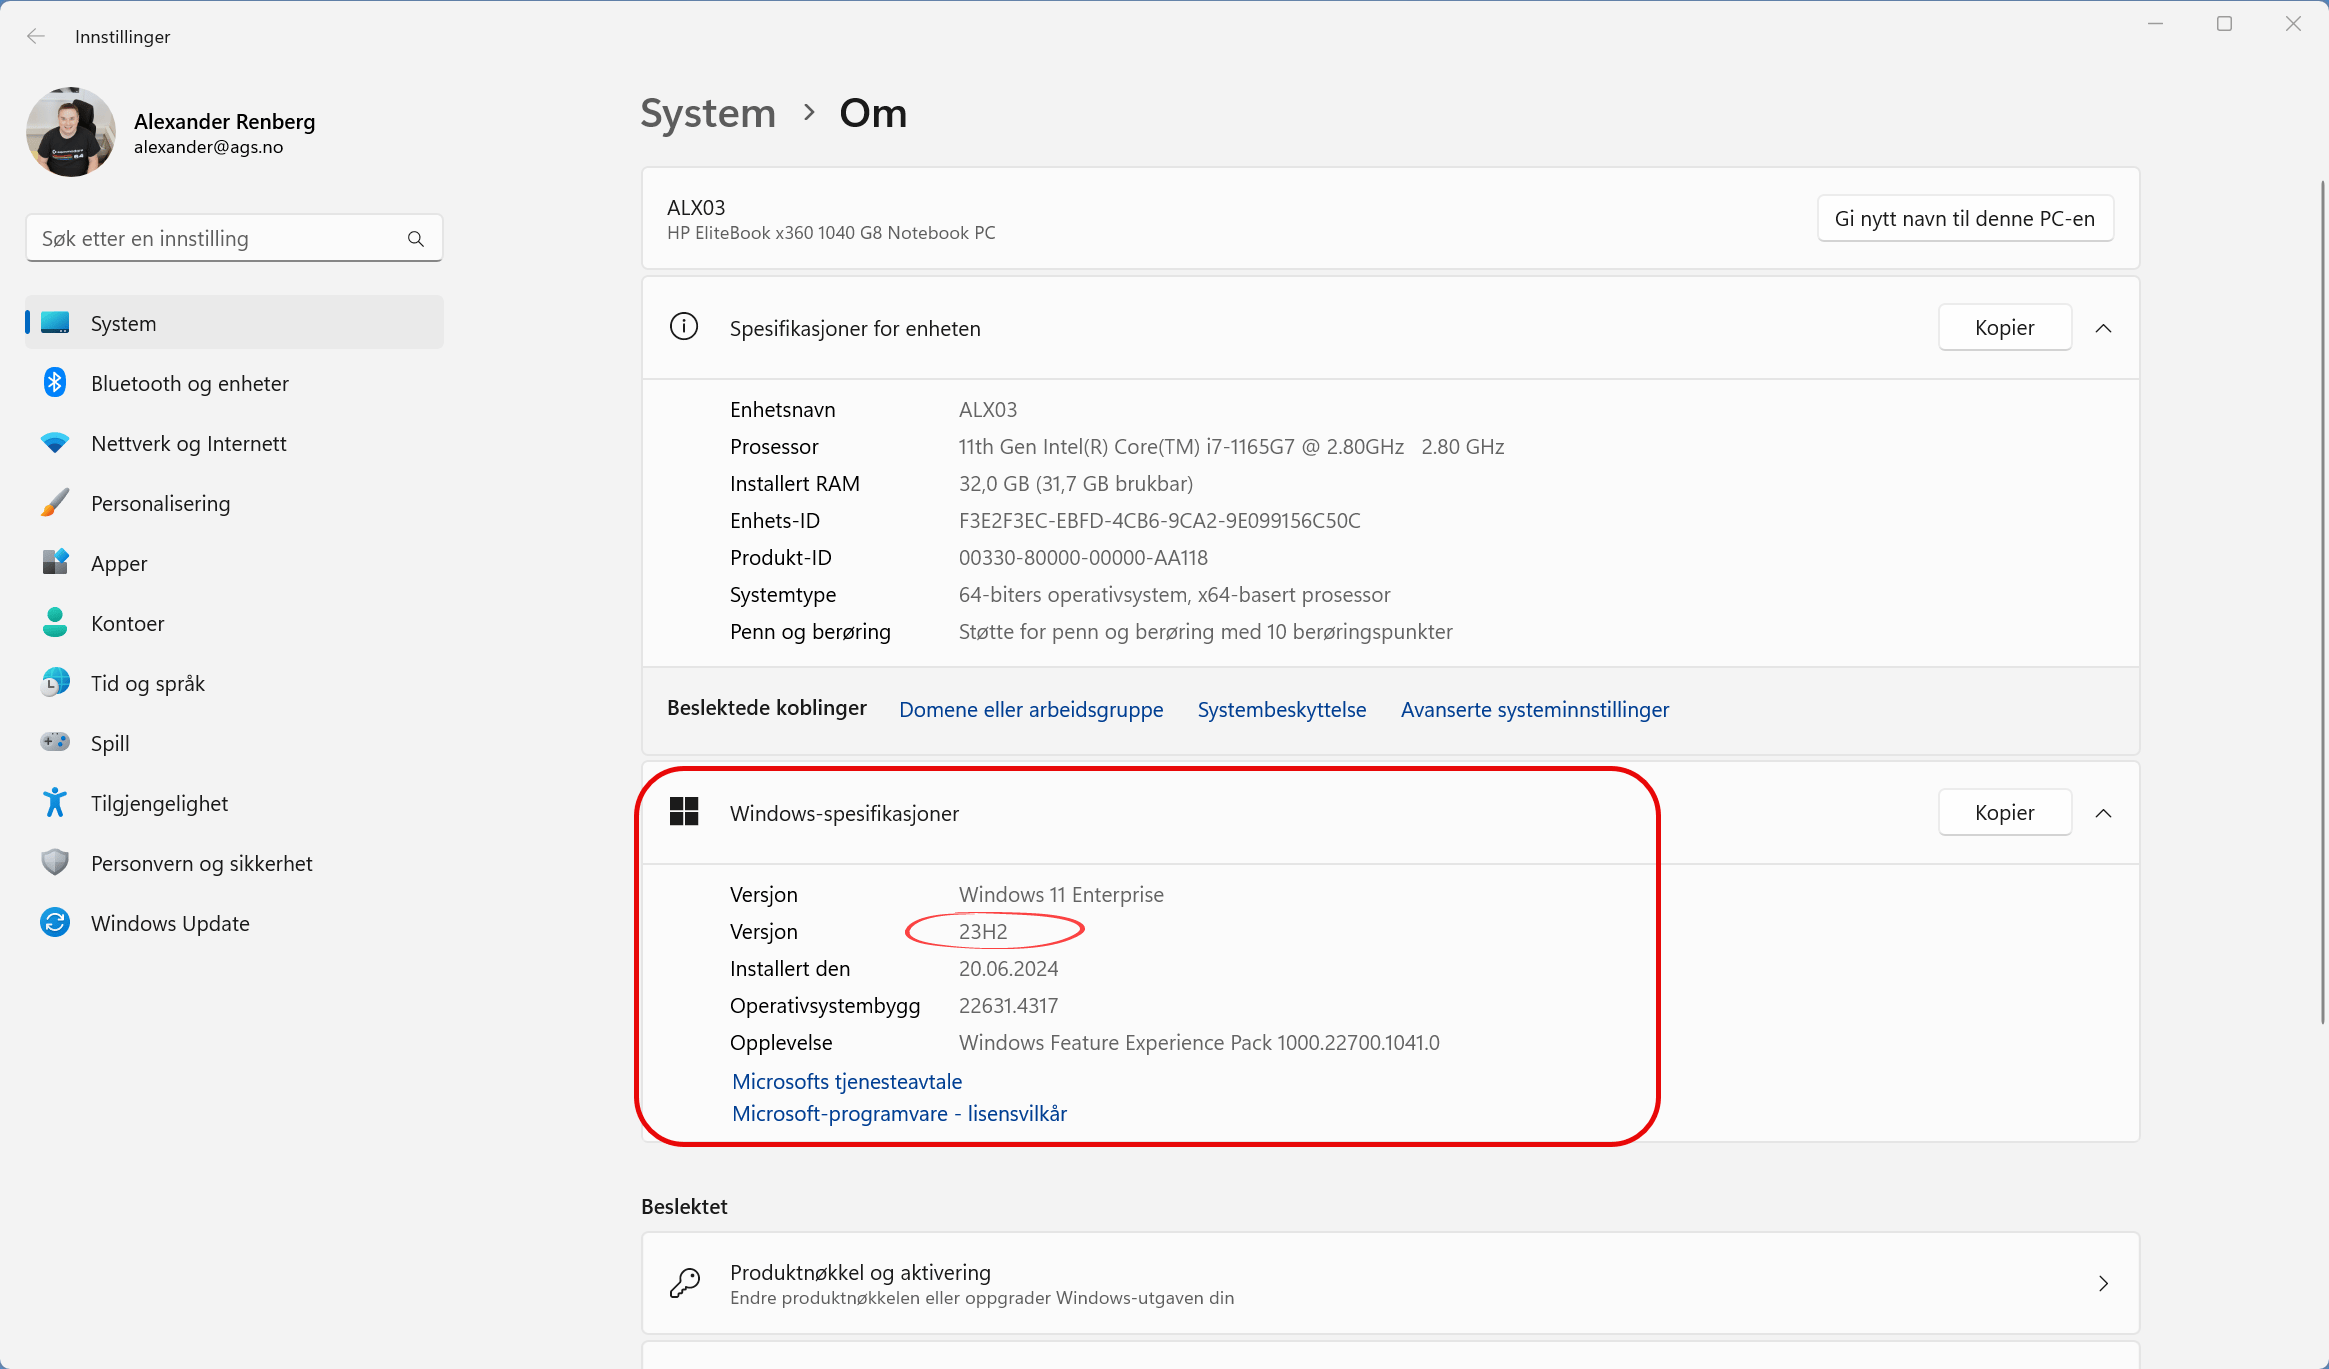
Task: Click the vertical scrollbar on the right
Action: tap(2322, 602)
